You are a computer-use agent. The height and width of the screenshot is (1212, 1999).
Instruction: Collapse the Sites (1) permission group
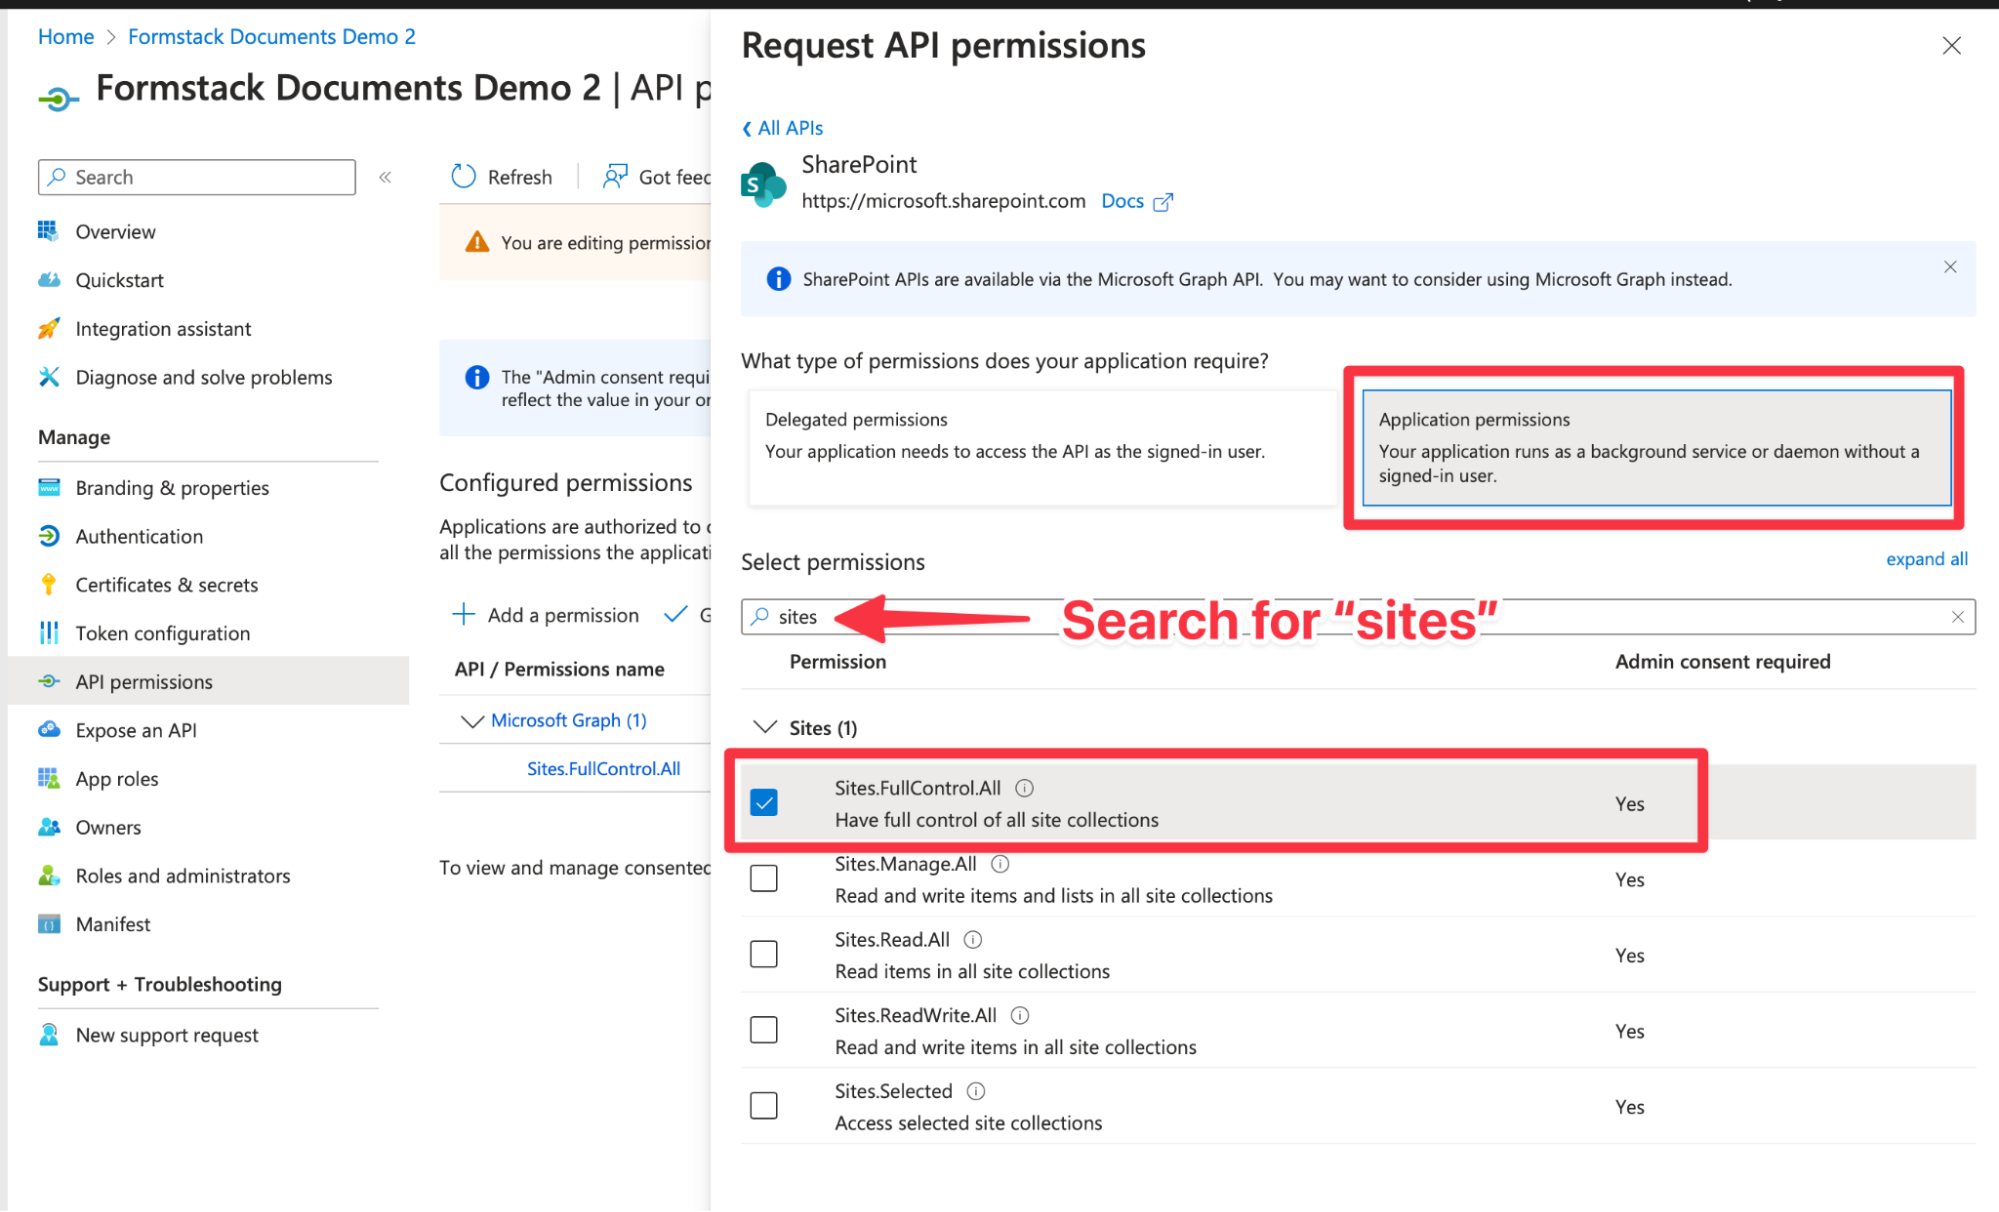click(x=765, y=728)
